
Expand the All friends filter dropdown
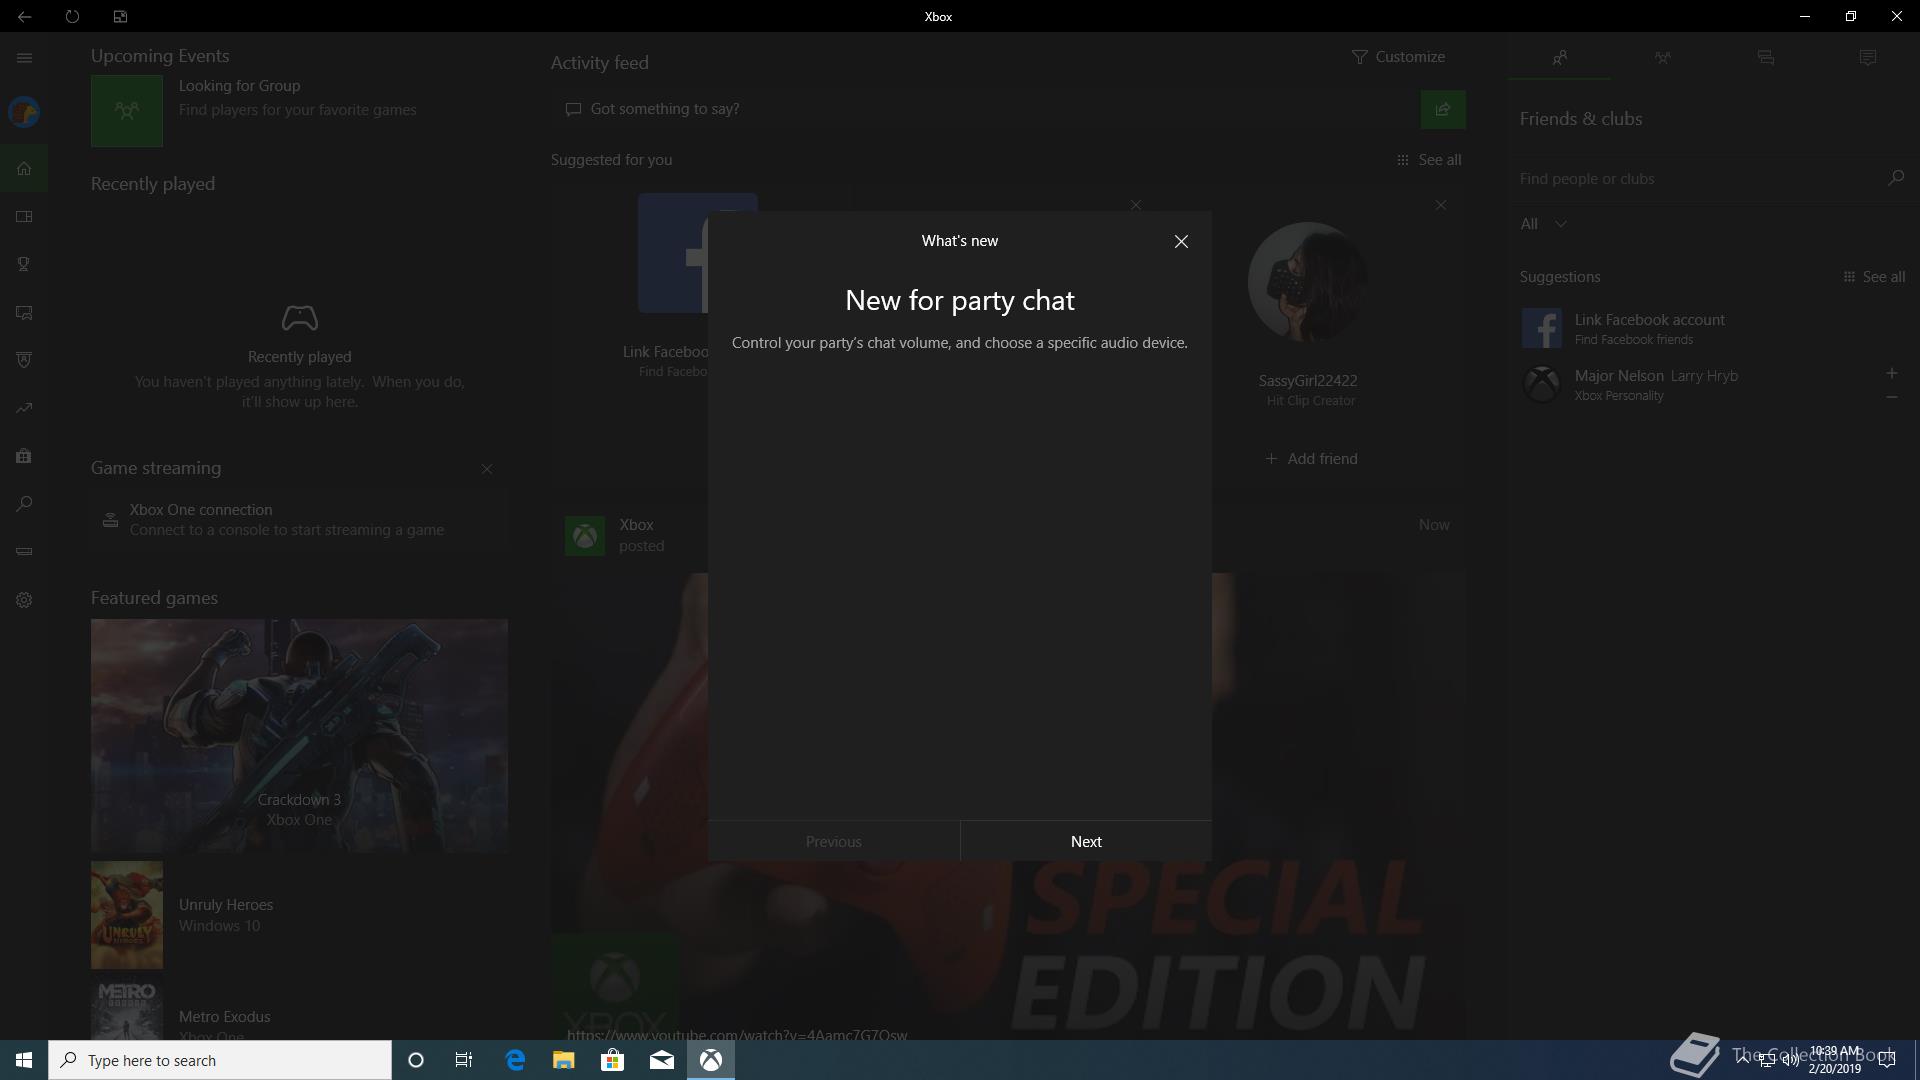(x=1543, y=224)
